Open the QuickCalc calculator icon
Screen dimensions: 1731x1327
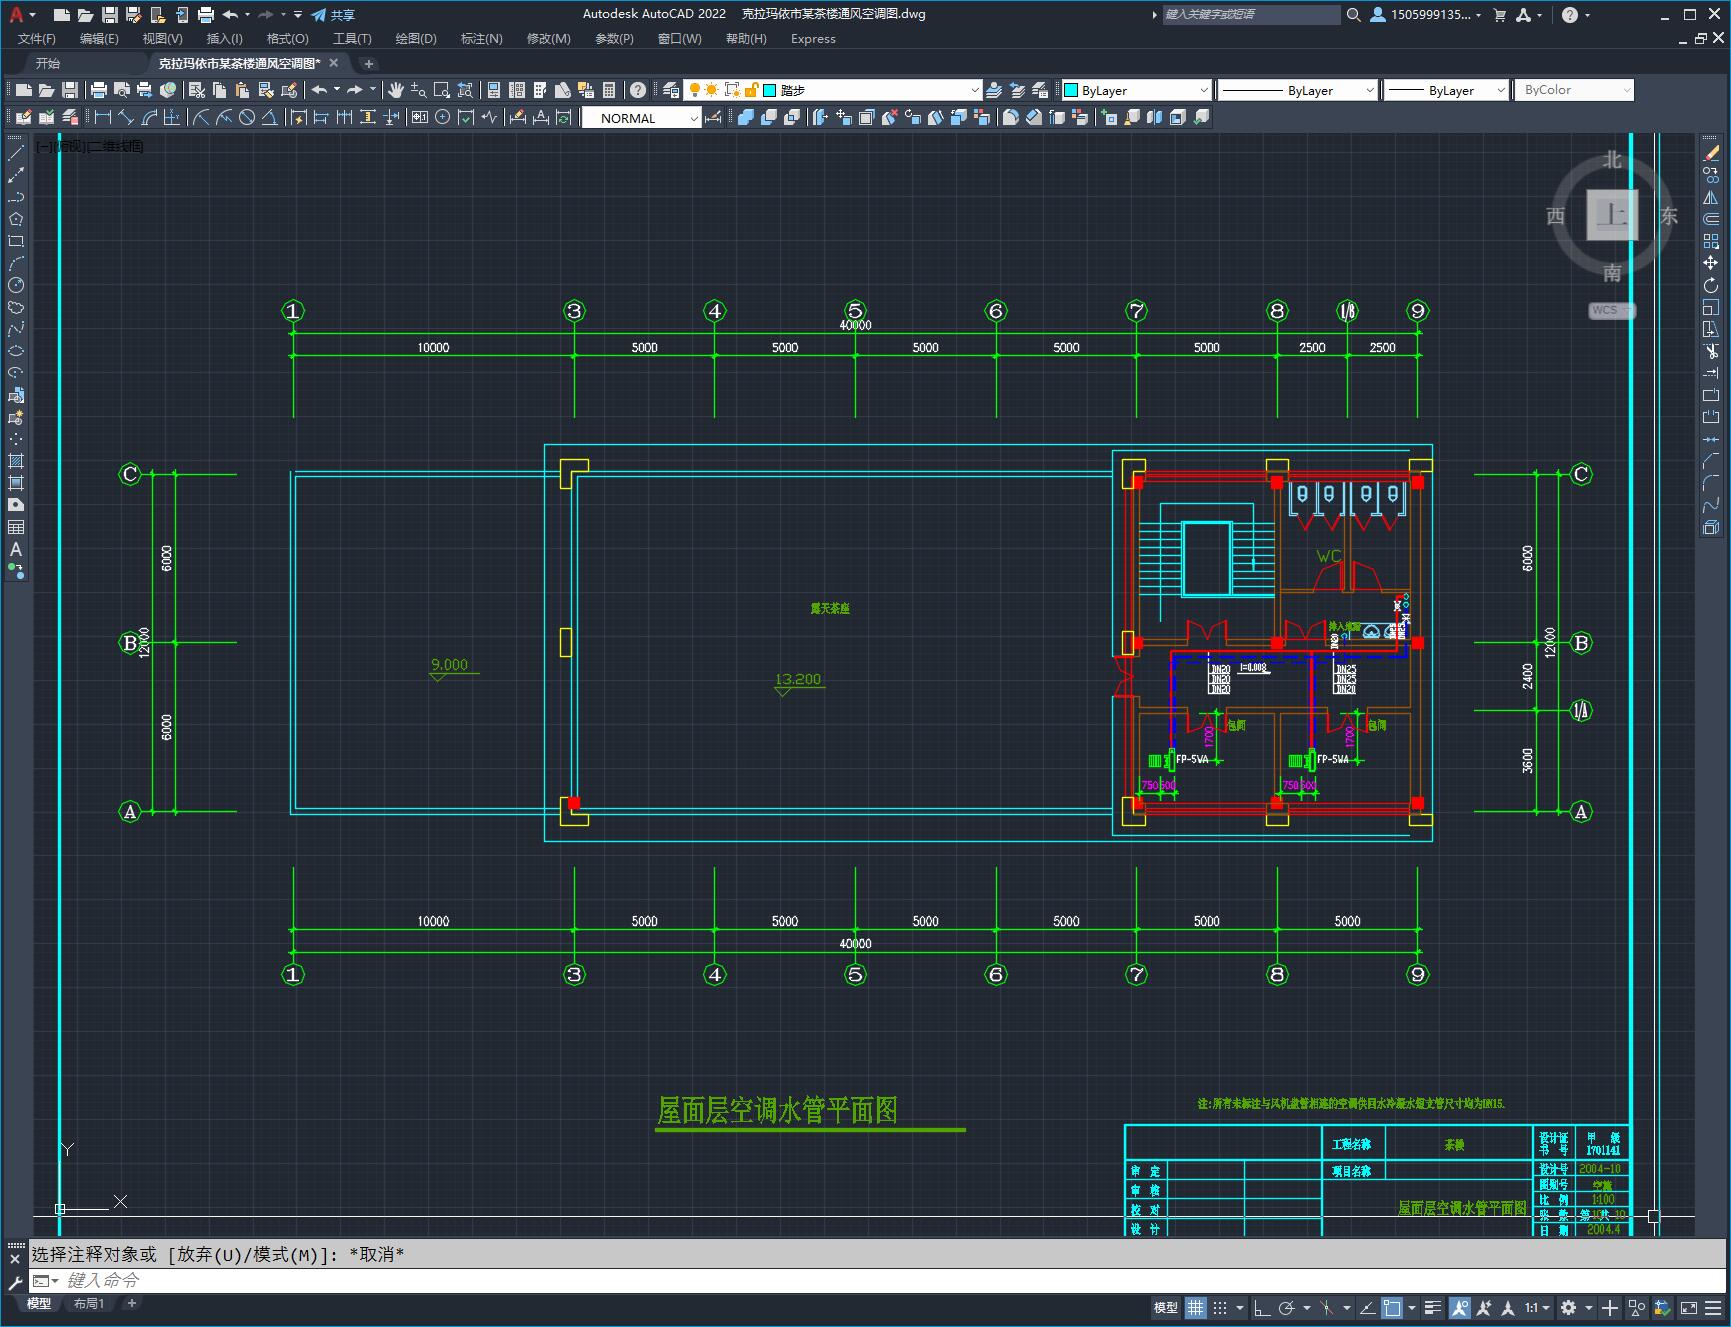coord(609,90)
